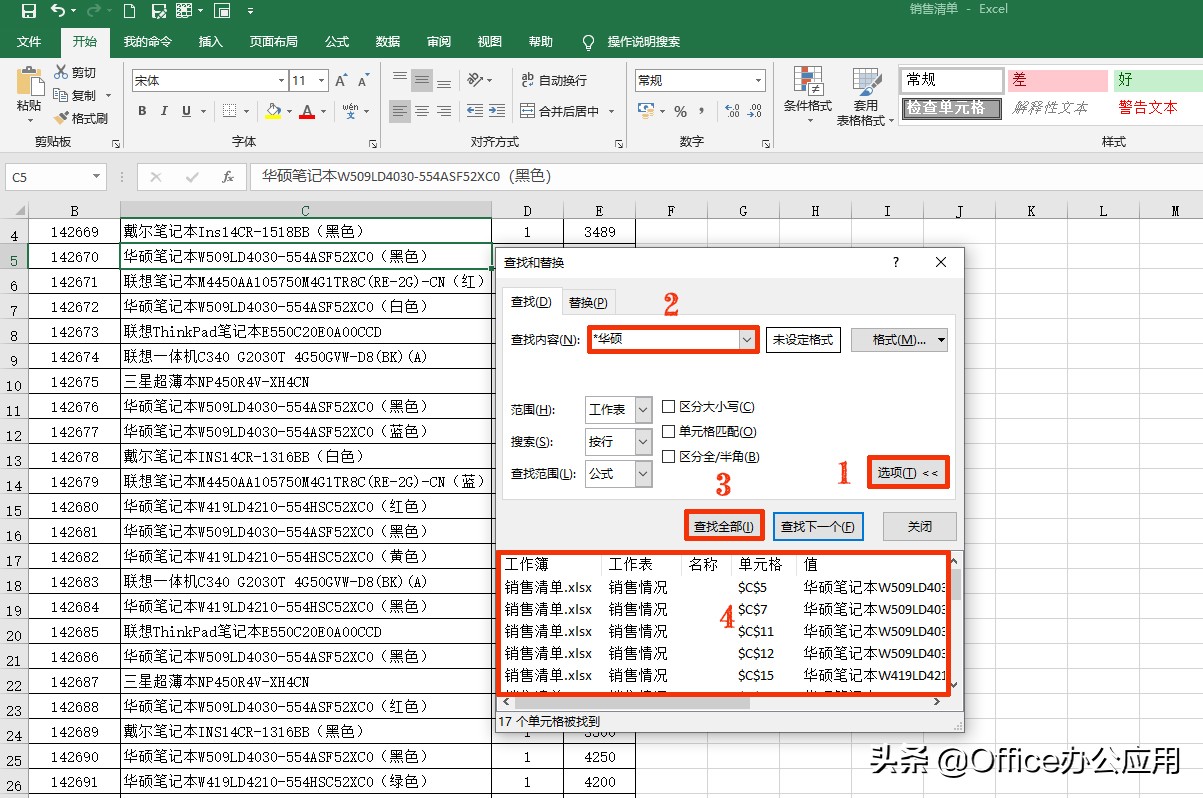Viewport: 1203px width, 798px height.
Task: Click Center horizontal alignment icon
Action: pyautogui.click(x=422, y=111)
